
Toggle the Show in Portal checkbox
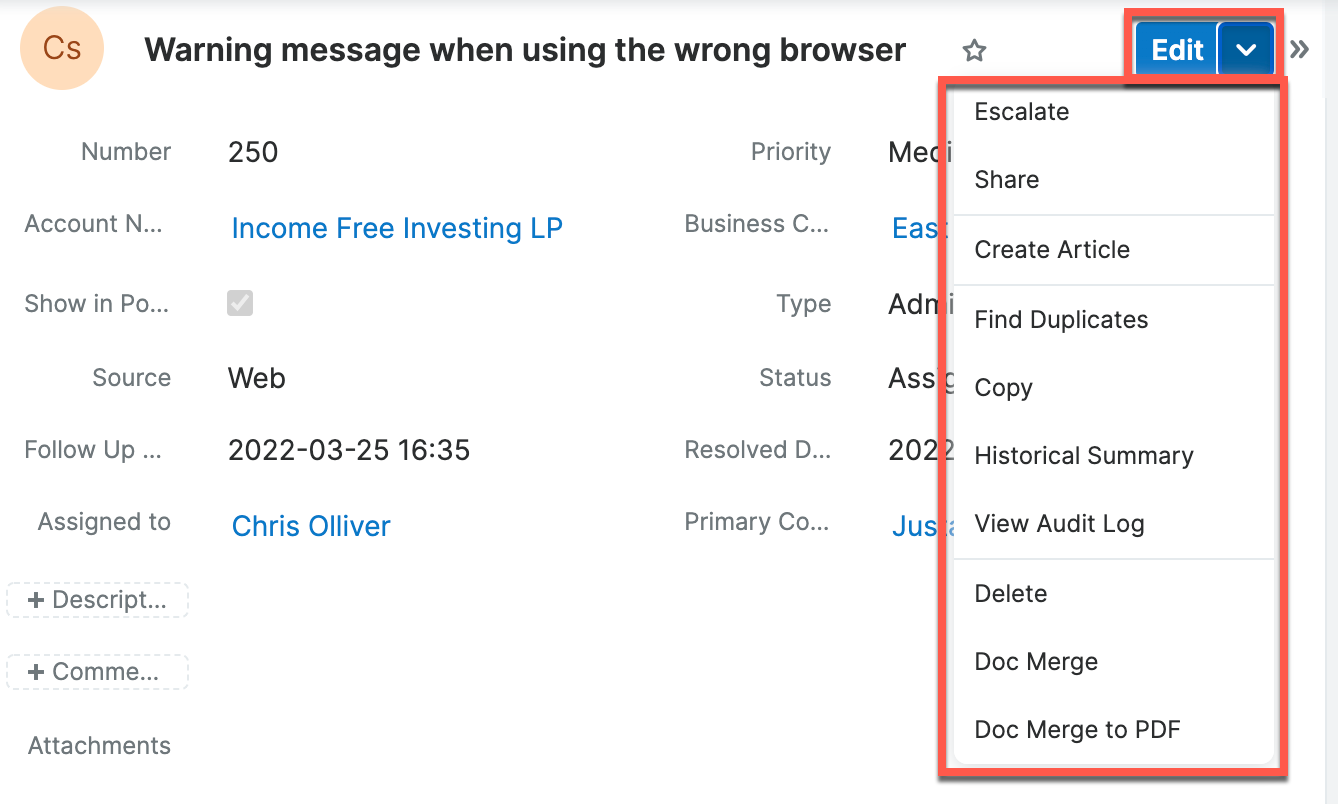(x=240, y=303)
